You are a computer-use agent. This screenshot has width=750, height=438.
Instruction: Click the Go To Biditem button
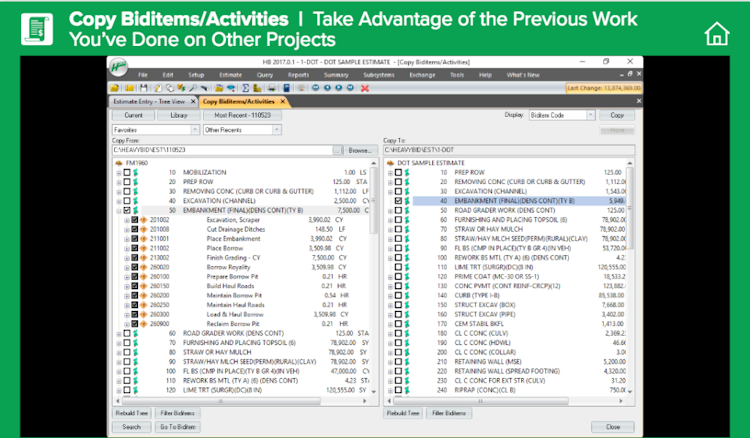pyautogui.click(x=177, y=427)
